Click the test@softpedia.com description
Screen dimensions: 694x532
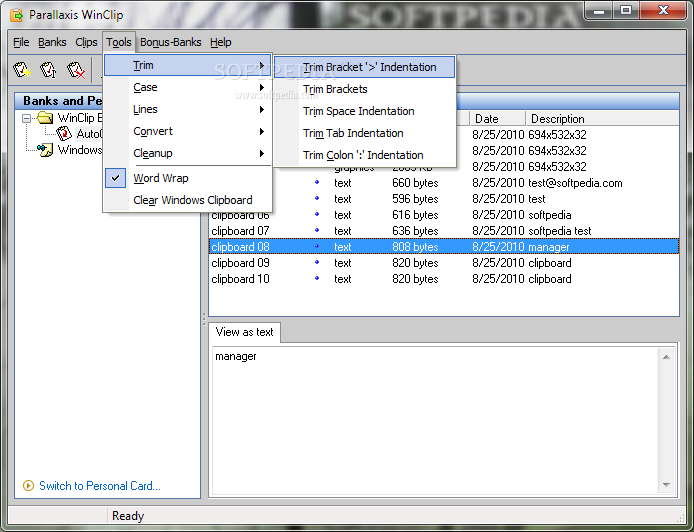(575, 183)
